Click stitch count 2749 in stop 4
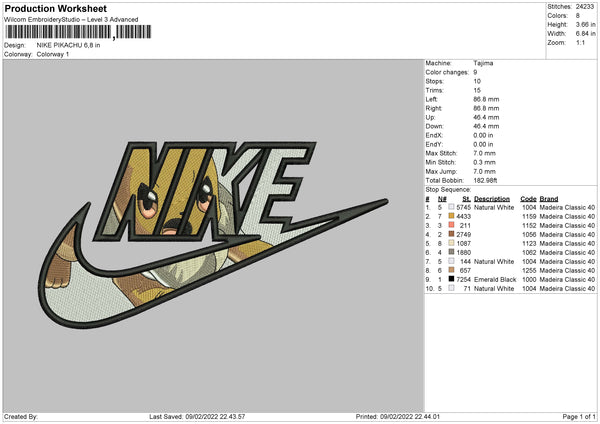Image resolution: width=600 pixels, height=424 pixels. (463, 234)
